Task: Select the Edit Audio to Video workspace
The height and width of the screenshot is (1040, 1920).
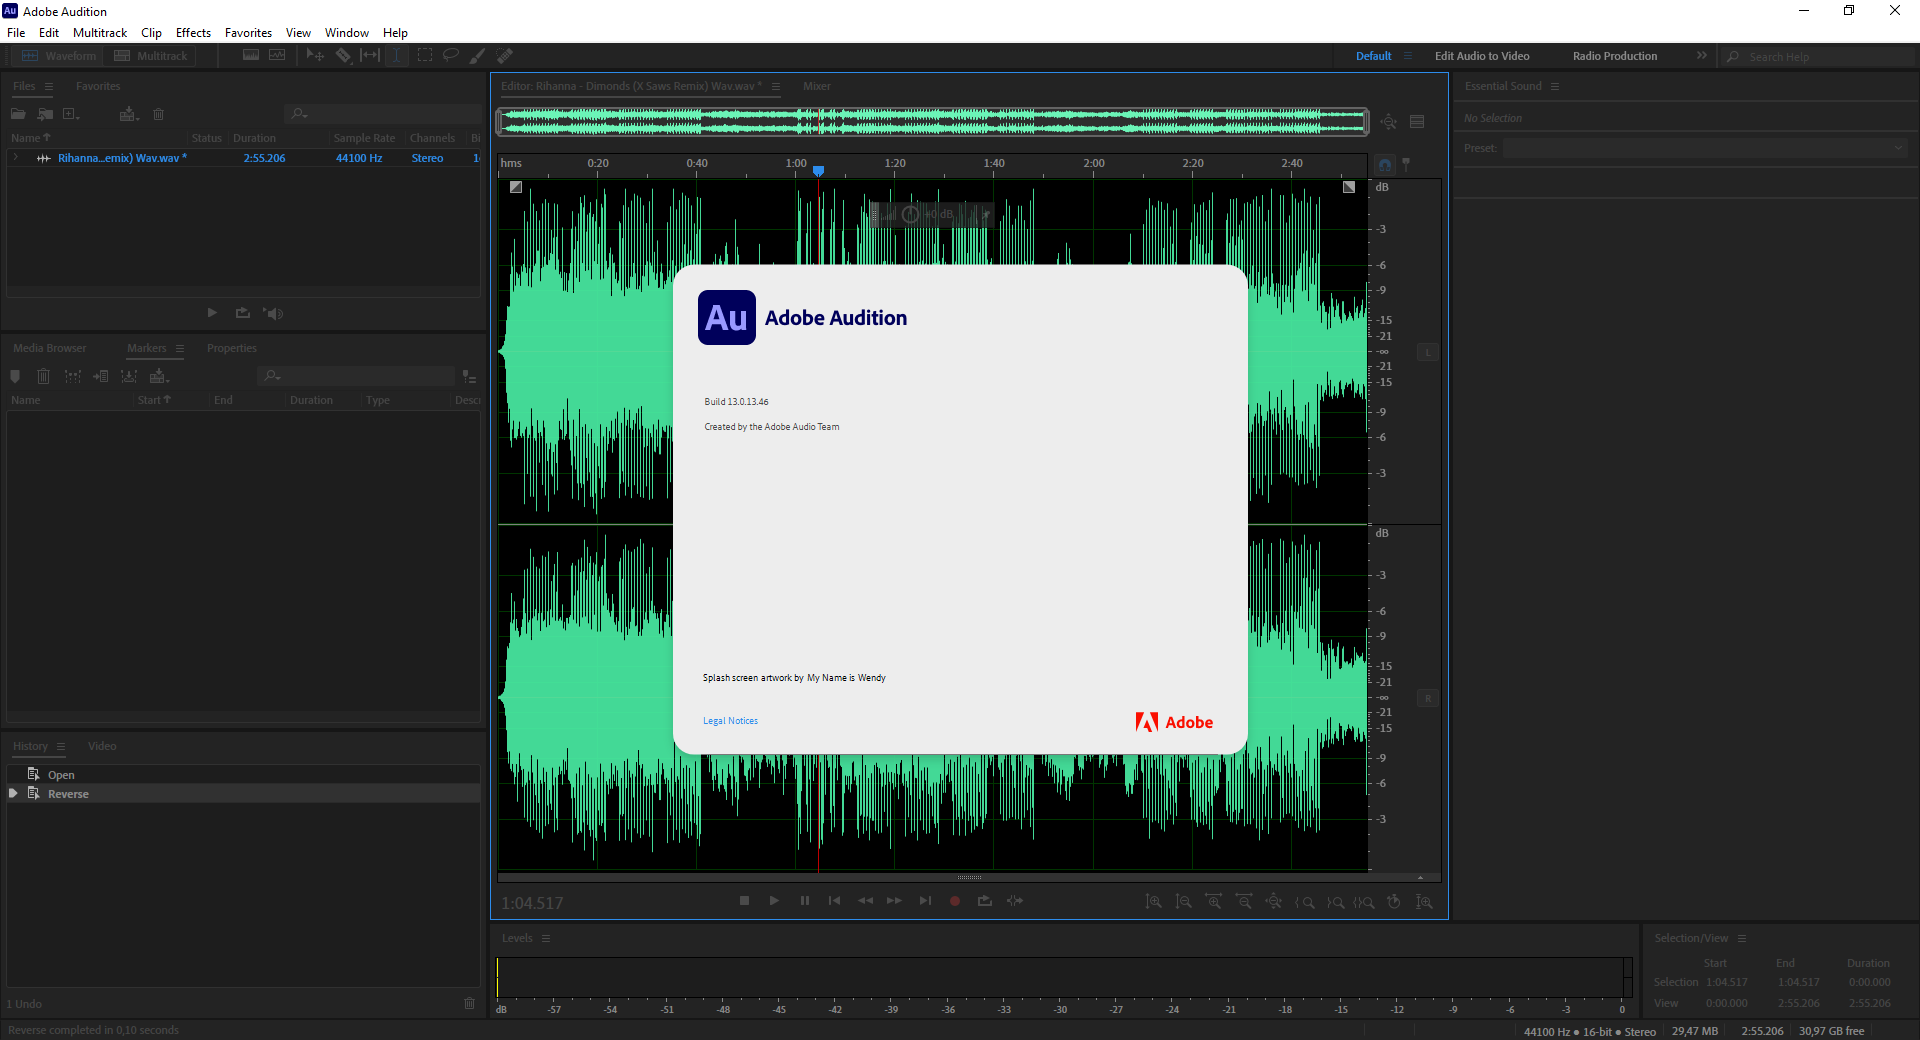Action: (x=1482, y=56)
